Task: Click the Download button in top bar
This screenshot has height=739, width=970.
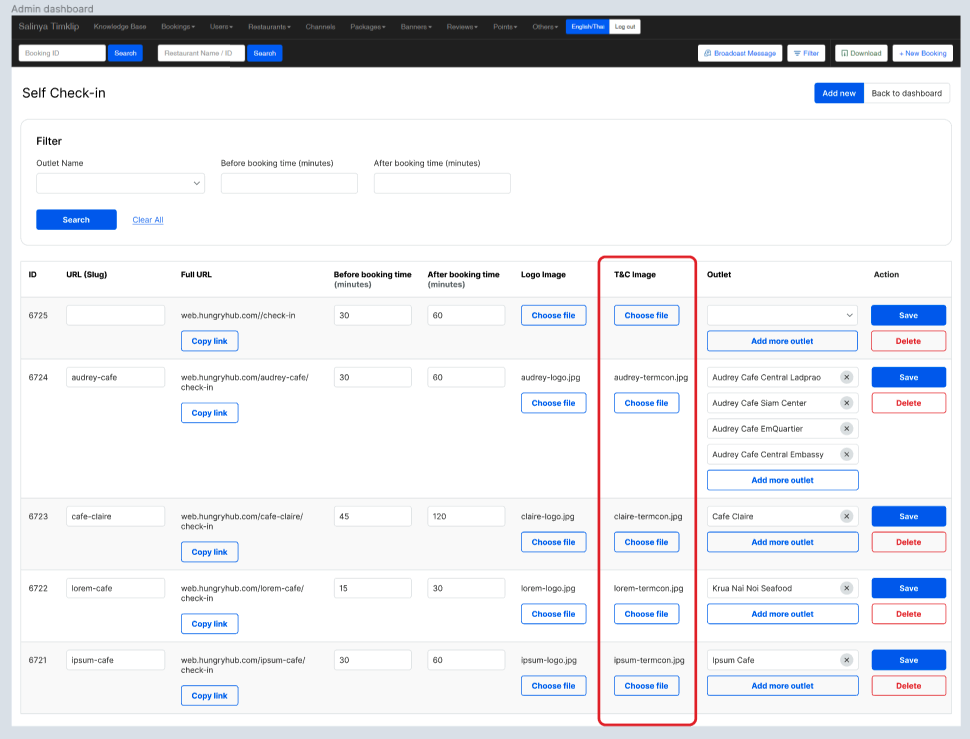Action: (860, 53)
